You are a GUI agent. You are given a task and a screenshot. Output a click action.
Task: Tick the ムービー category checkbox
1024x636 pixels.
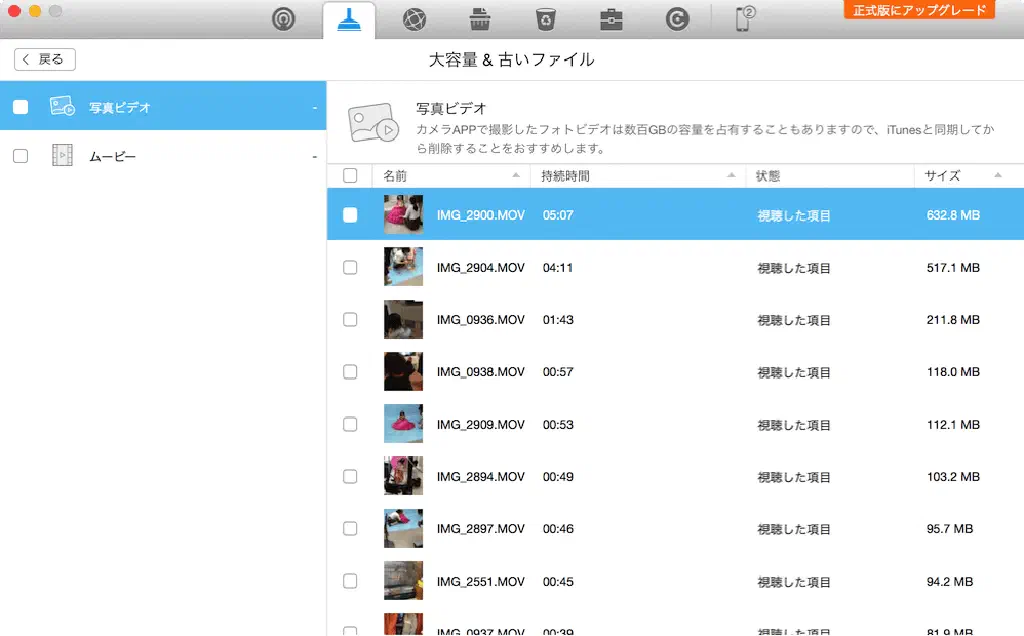21,156
